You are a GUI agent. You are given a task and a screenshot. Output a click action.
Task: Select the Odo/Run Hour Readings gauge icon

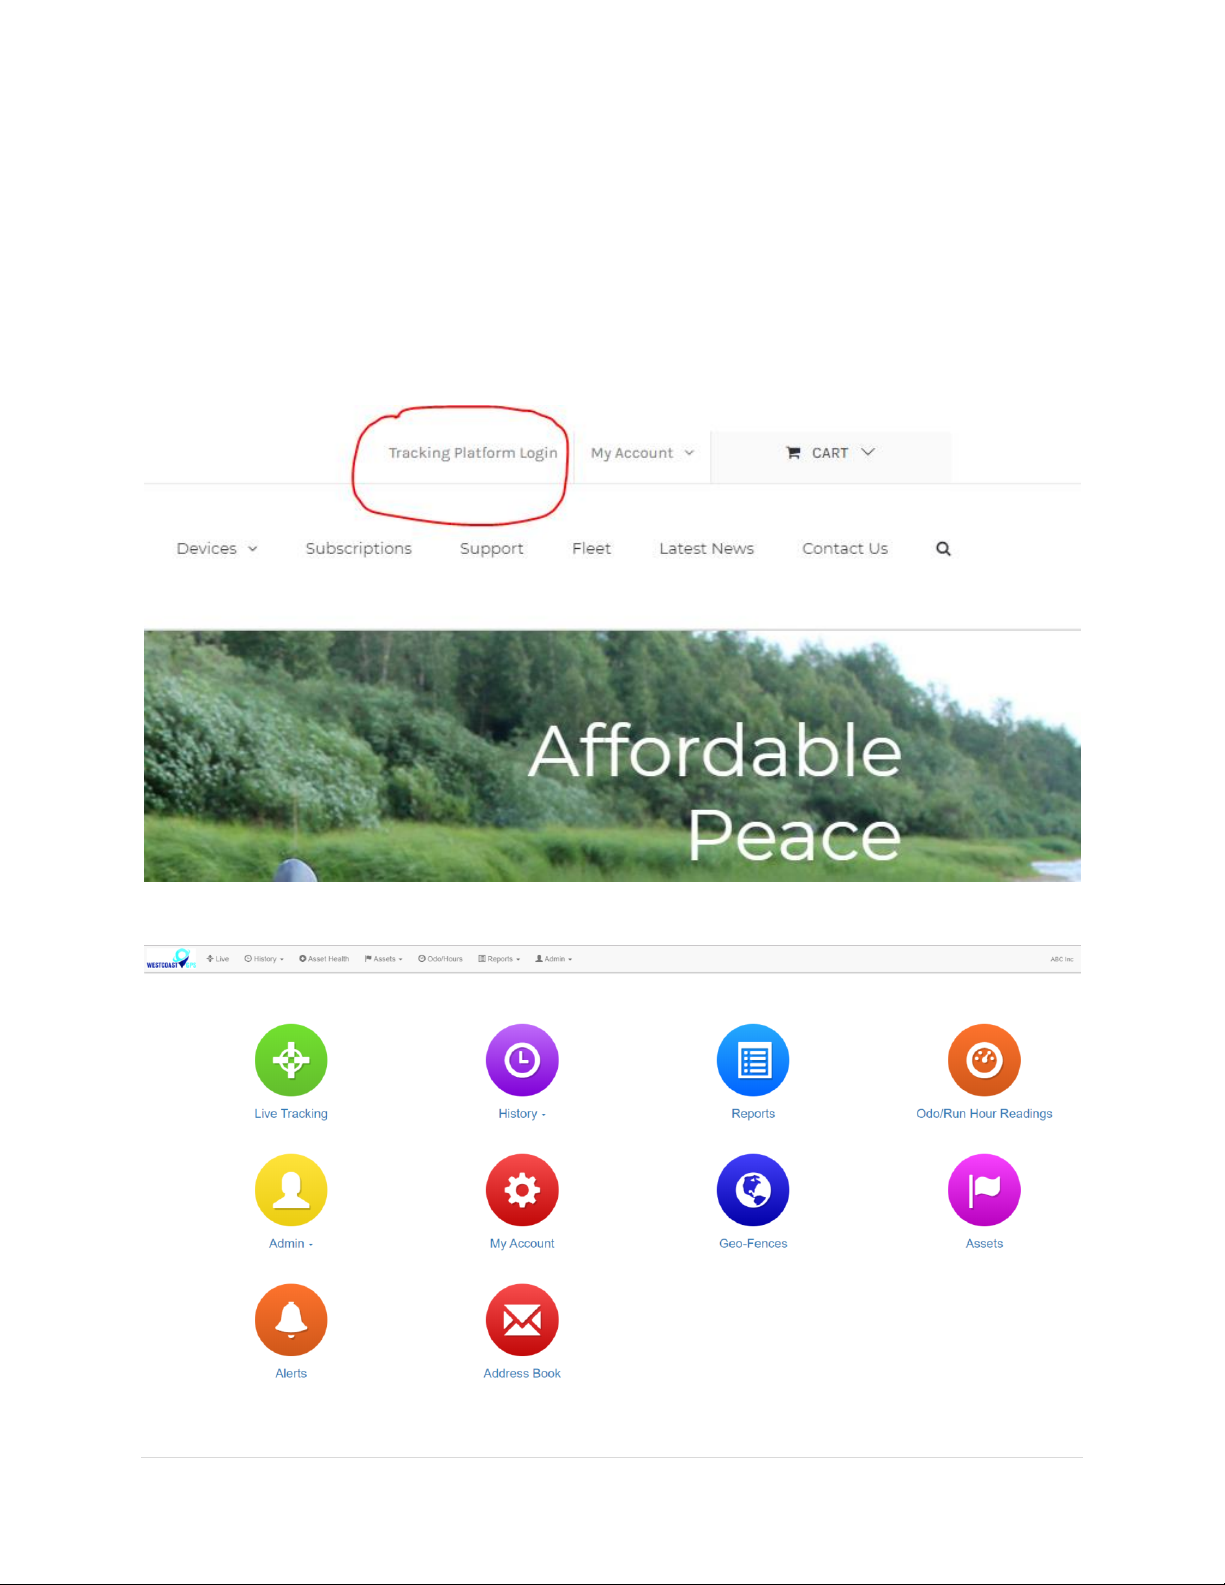[x=984, y=1060]
